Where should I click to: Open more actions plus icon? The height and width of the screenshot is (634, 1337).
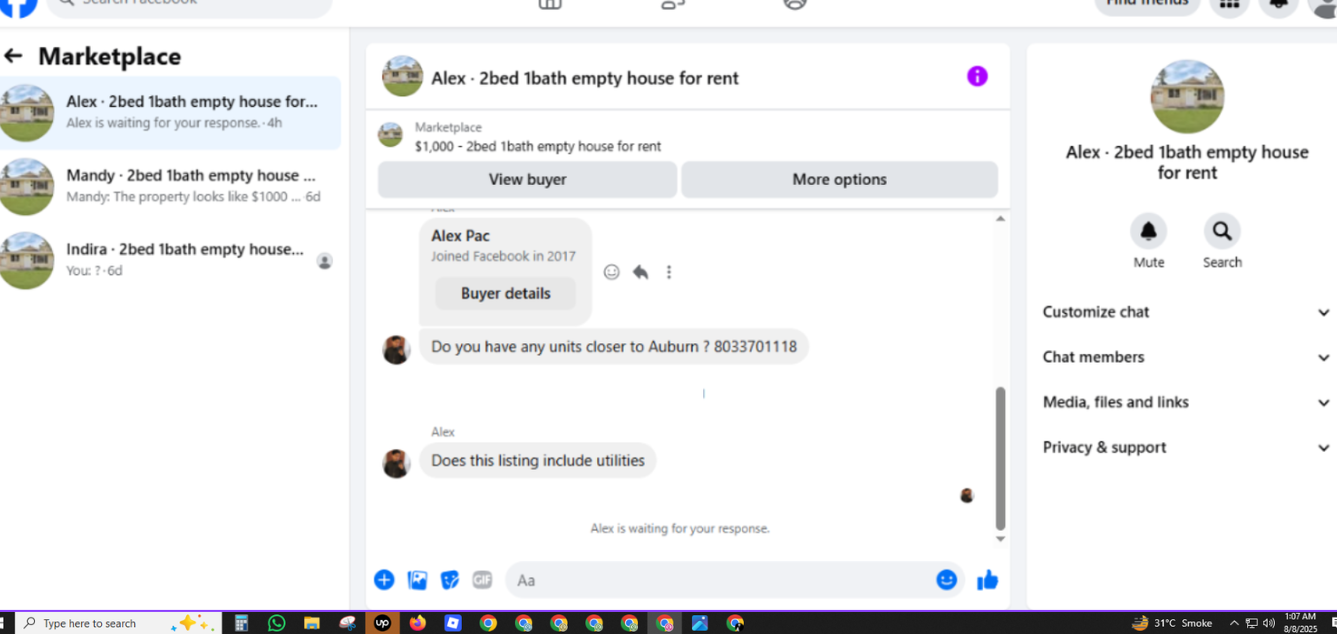pyautogui.click(x=384, y=580)
